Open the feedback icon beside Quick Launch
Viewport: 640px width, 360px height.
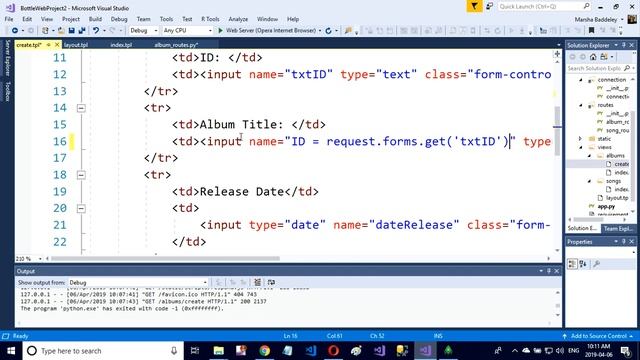point(489,7)
